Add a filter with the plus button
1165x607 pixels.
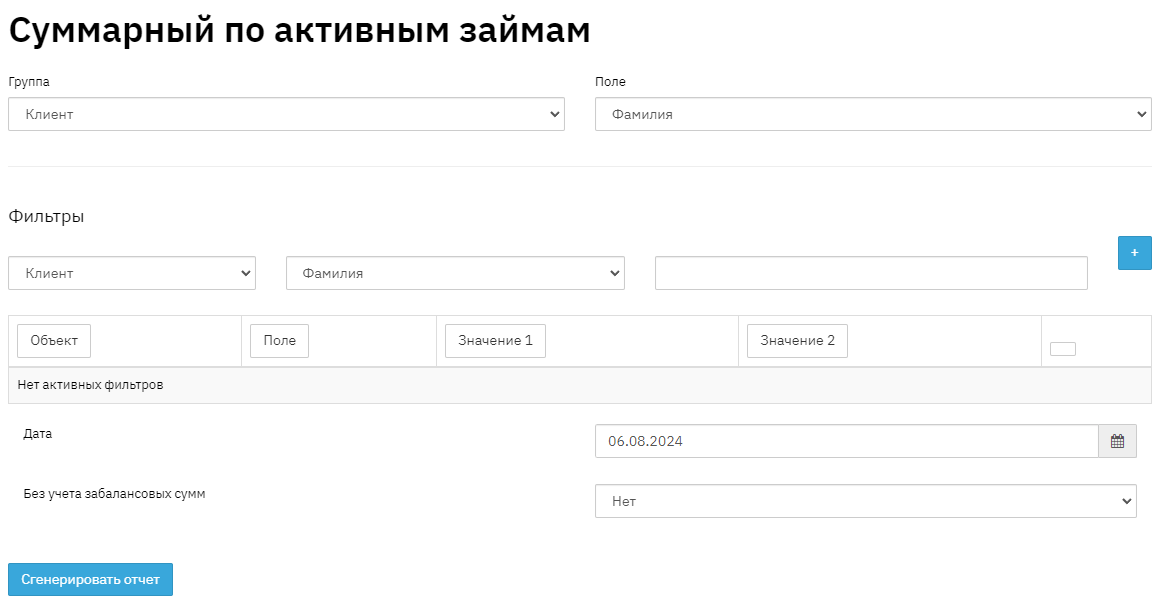point(1134,253)
